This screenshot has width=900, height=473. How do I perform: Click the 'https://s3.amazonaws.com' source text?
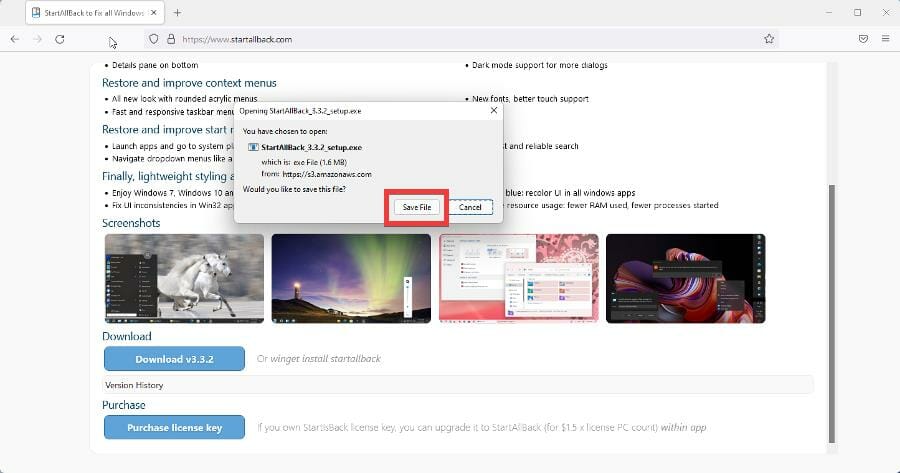pyautogui.click(x=327, y=174)
